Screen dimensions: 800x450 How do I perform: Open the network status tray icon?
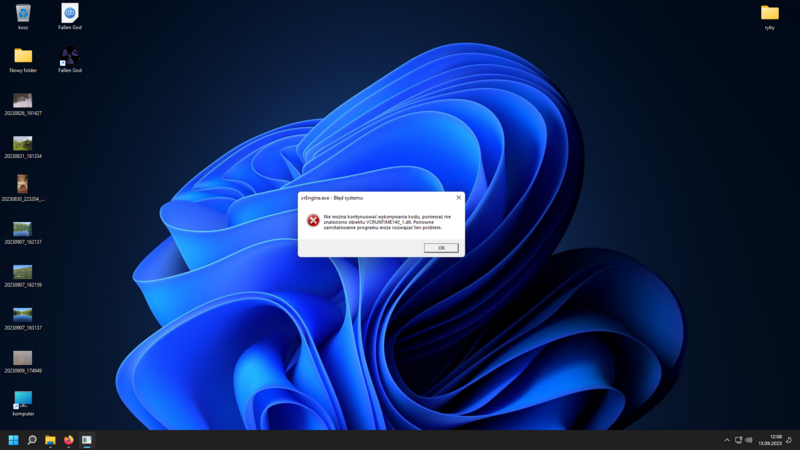[738, 440]
